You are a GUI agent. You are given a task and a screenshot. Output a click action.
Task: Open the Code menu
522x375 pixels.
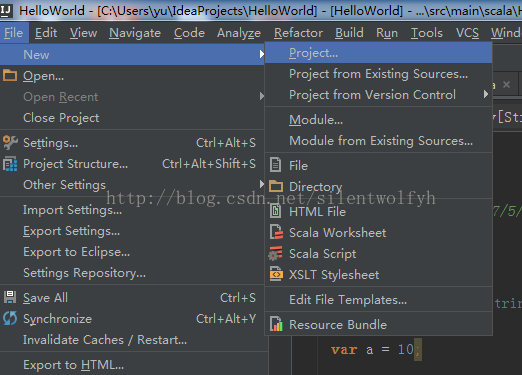pos(189,33)
